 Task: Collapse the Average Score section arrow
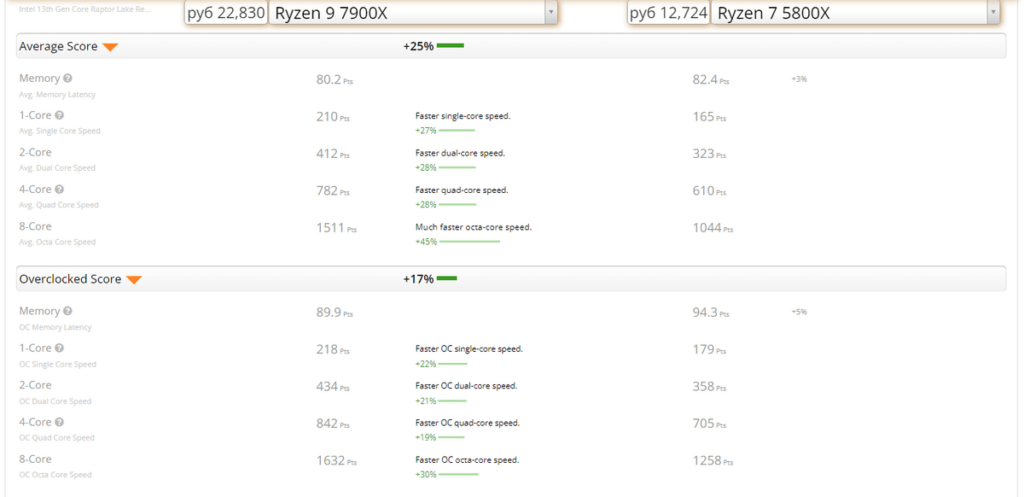coord(110,47)
